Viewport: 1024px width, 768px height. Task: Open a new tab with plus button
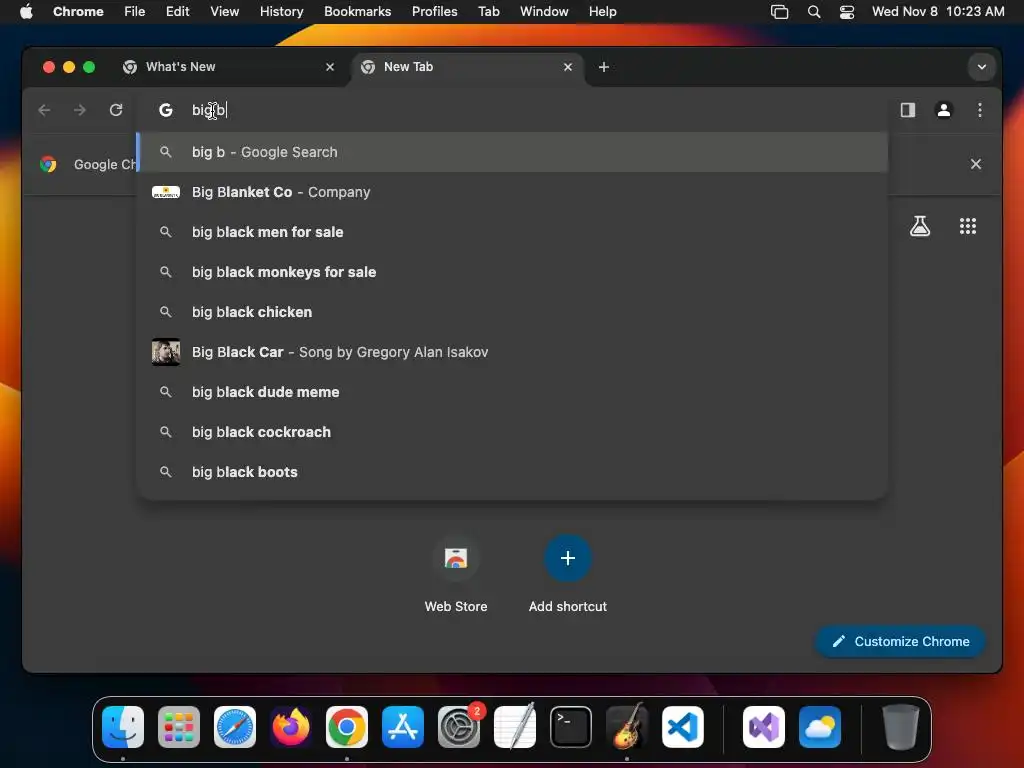(x=604, y=67)
